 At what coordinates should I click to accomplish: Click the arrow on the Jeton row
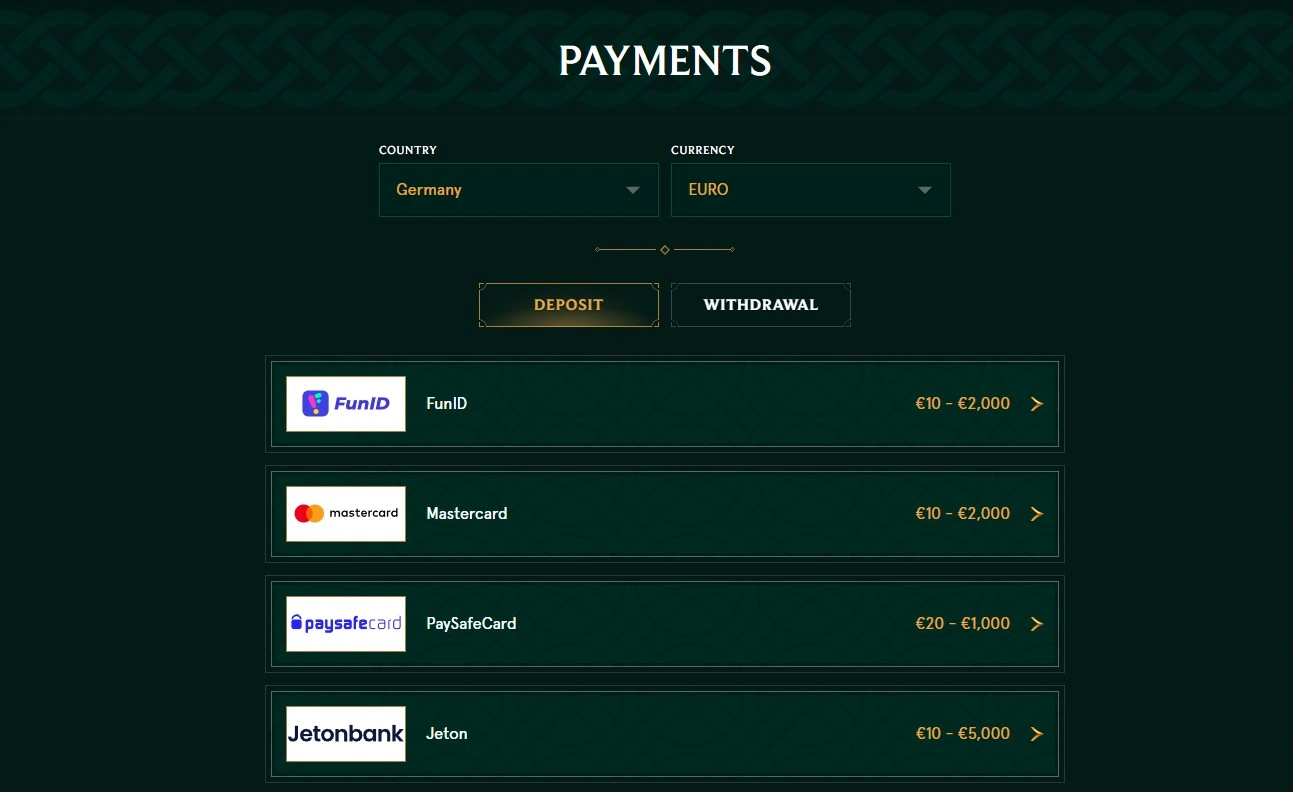(1037, 734)
